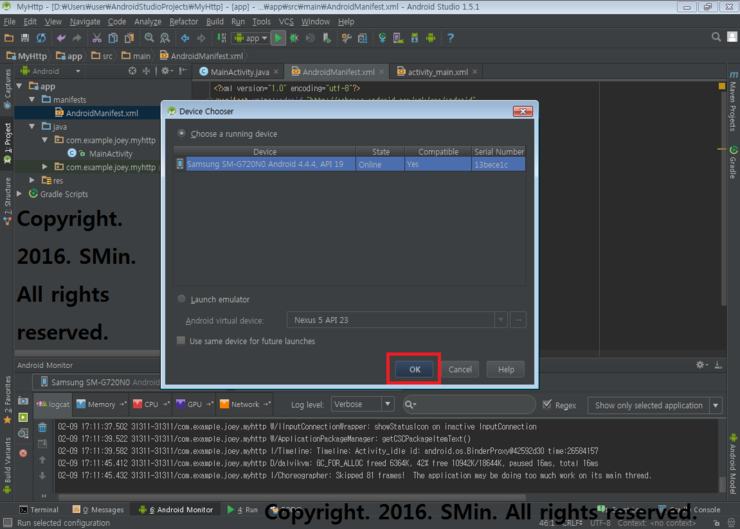Collapse the java folder
The height and width of the screenshot is (529, 740).
click(x=32, y=126)
